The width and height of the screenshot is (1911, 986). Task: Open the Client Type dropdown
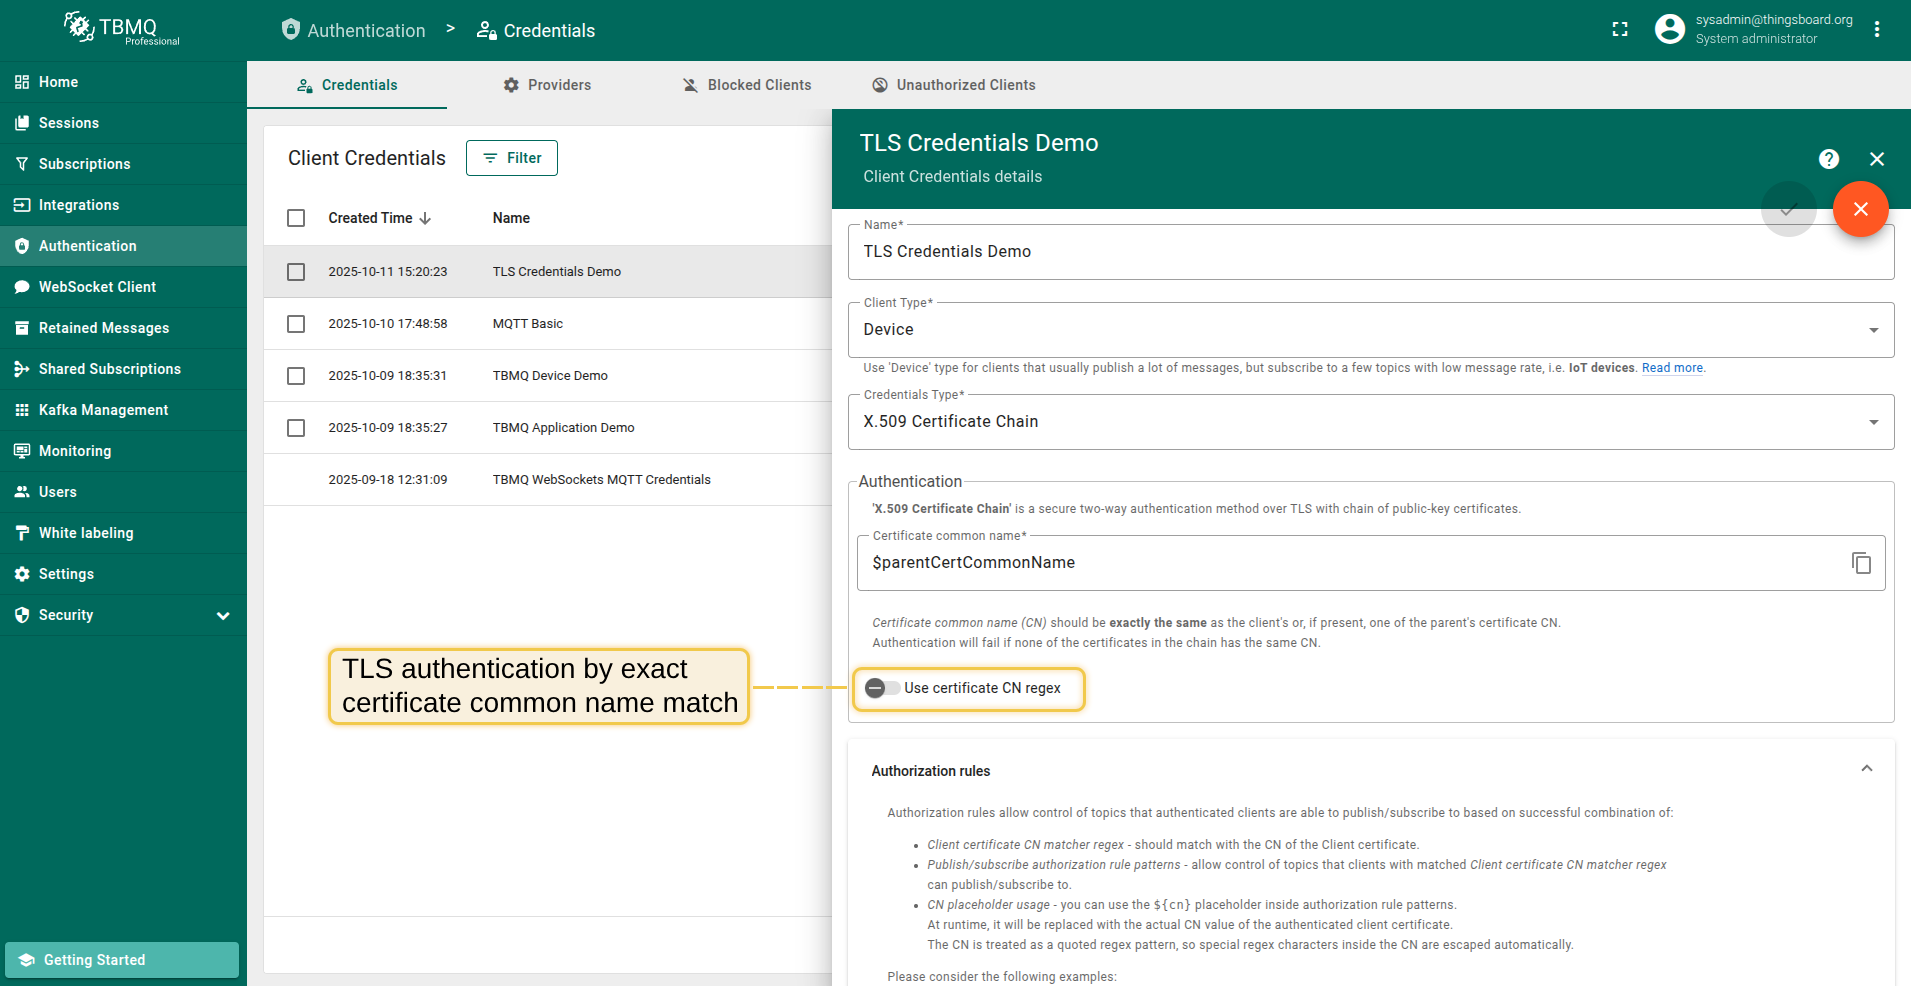(x=1370, y=330)
